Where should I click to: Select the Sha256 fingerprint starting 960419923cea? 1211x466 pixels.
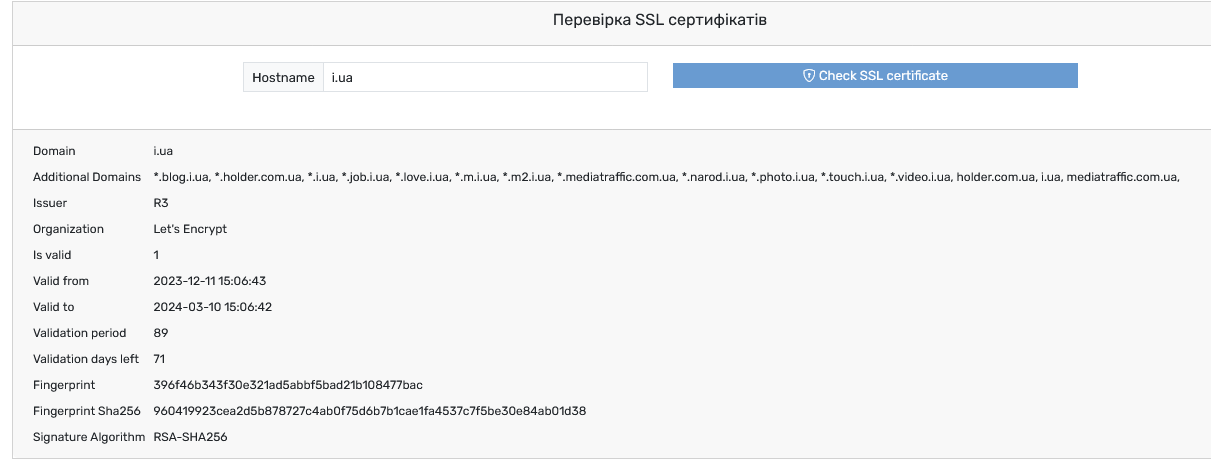pyautogui.click(x=370, y=411)
